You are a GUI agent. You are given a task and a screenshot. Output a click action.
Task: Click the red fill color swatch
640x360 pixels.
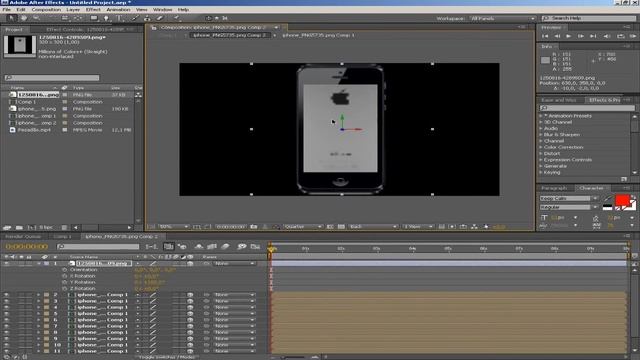click(622, 200)
